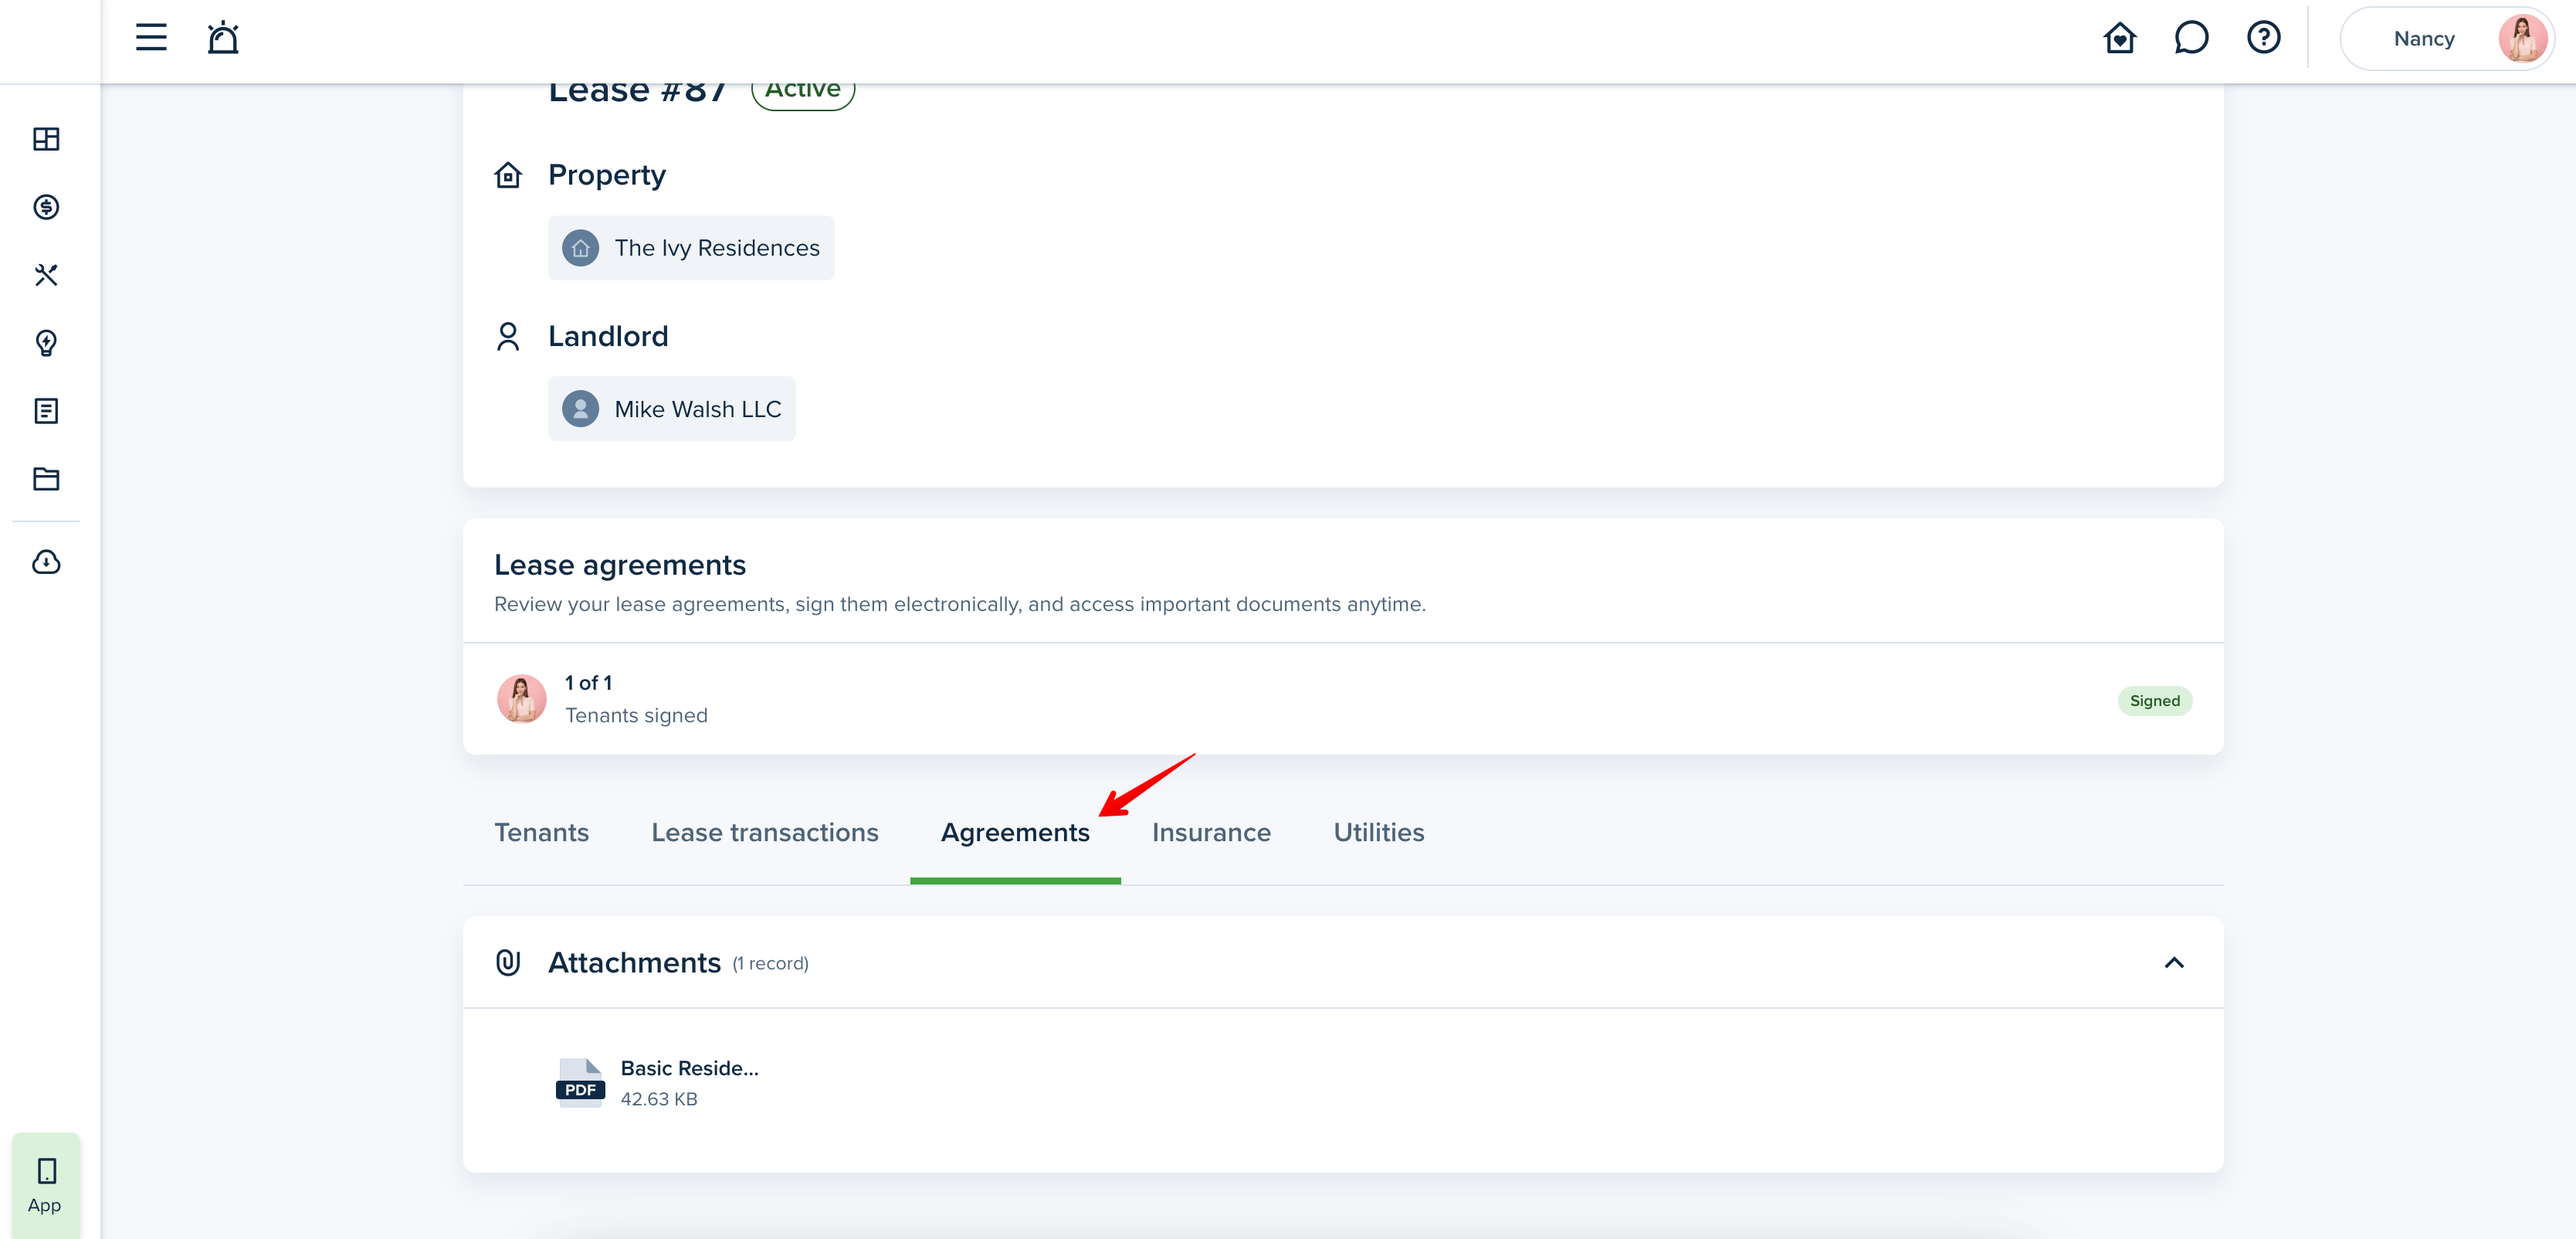Click the Signed status badge

(x=2154, y=700)
